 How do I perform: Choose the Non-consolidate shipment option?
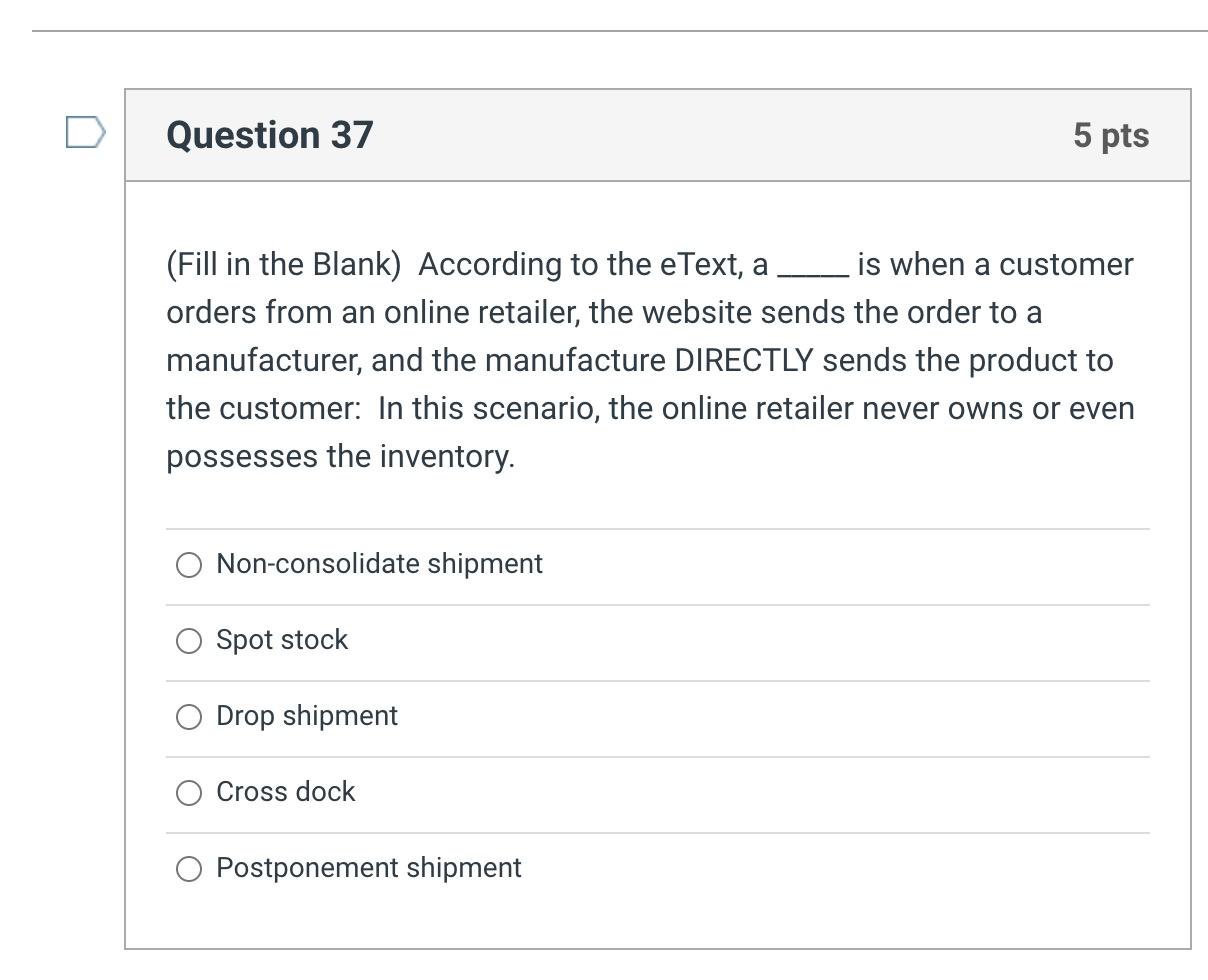point(189,565)
